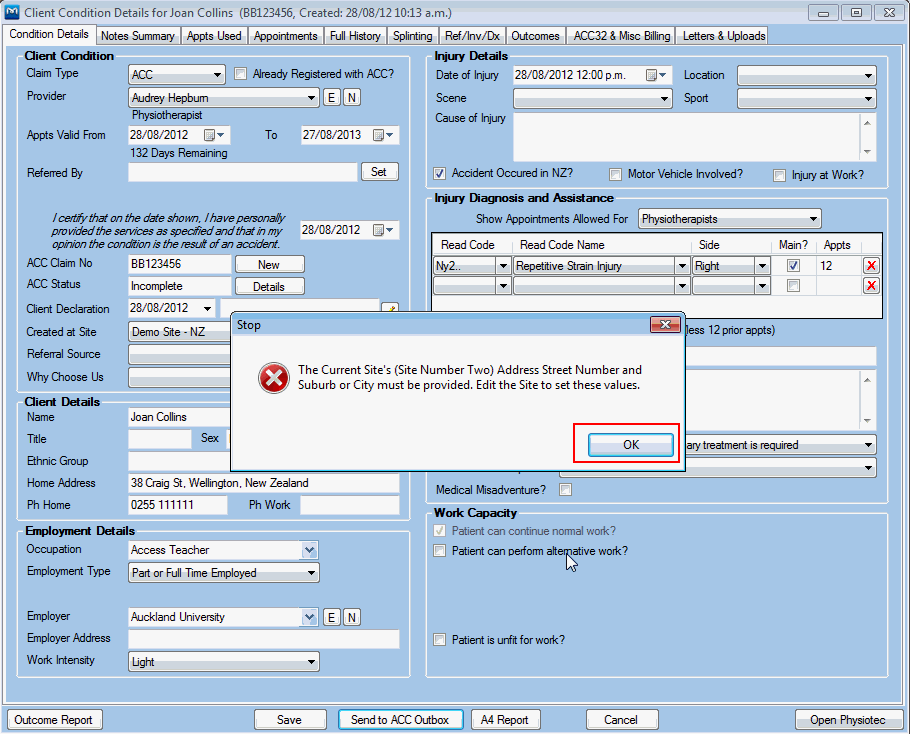
Task: Open the ACC32 & Misc Billing tab
Action: coord(621,36)
